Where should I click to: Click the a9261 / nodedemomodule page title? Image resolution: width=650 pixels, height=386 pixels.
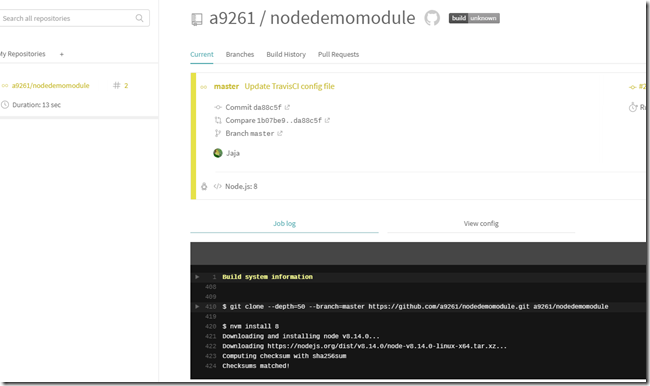pyautogui.click(x=312, y=18)
